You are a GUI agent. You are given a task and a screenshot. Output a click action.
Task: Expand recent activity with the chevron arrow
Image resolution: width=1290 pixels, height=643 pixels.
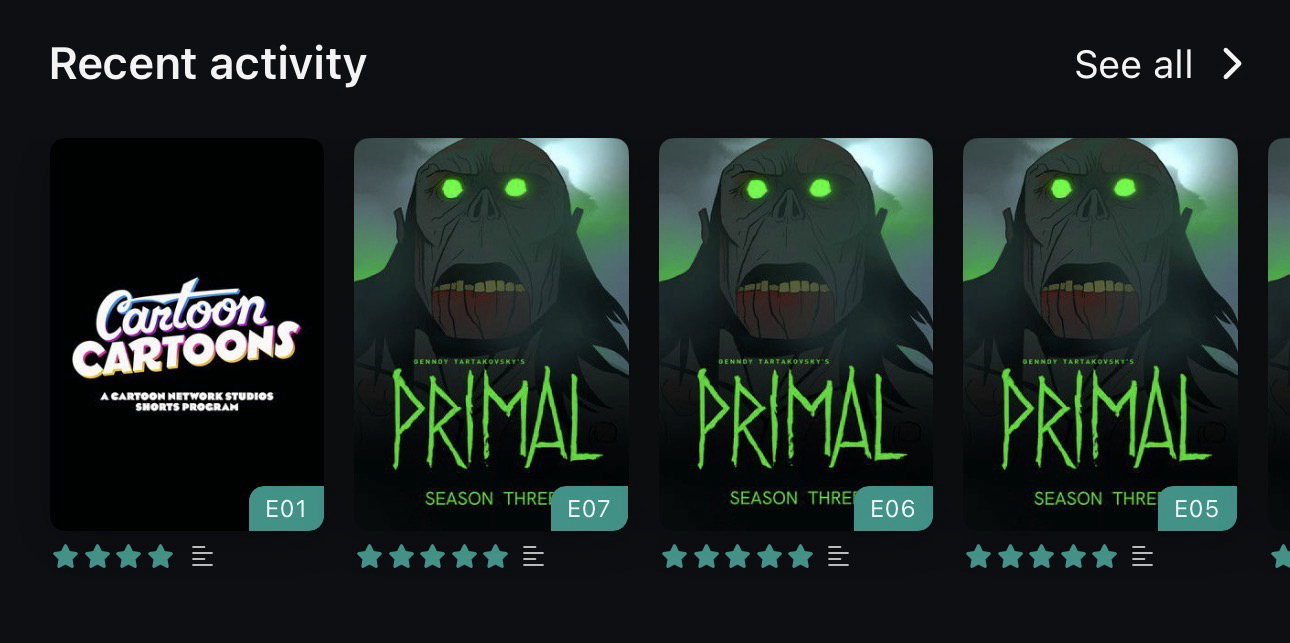tap(1232, 65)
